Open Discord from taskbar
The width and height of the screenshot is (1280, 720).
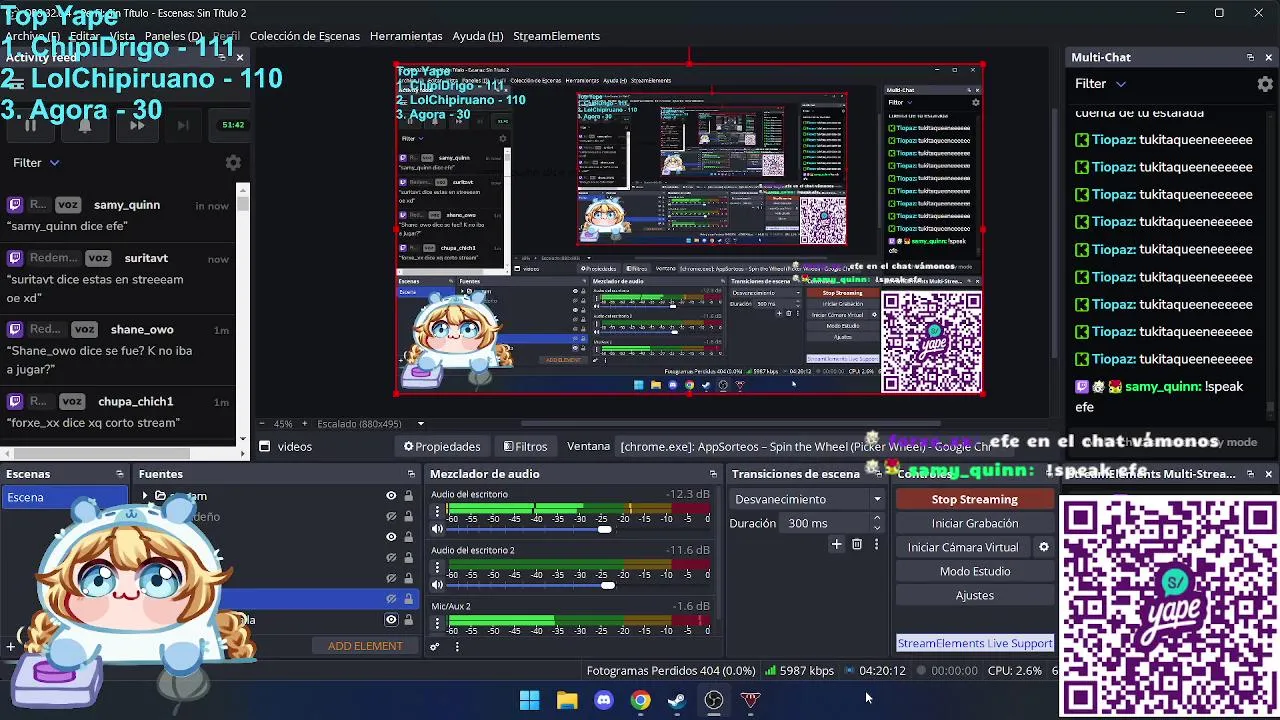604,700
